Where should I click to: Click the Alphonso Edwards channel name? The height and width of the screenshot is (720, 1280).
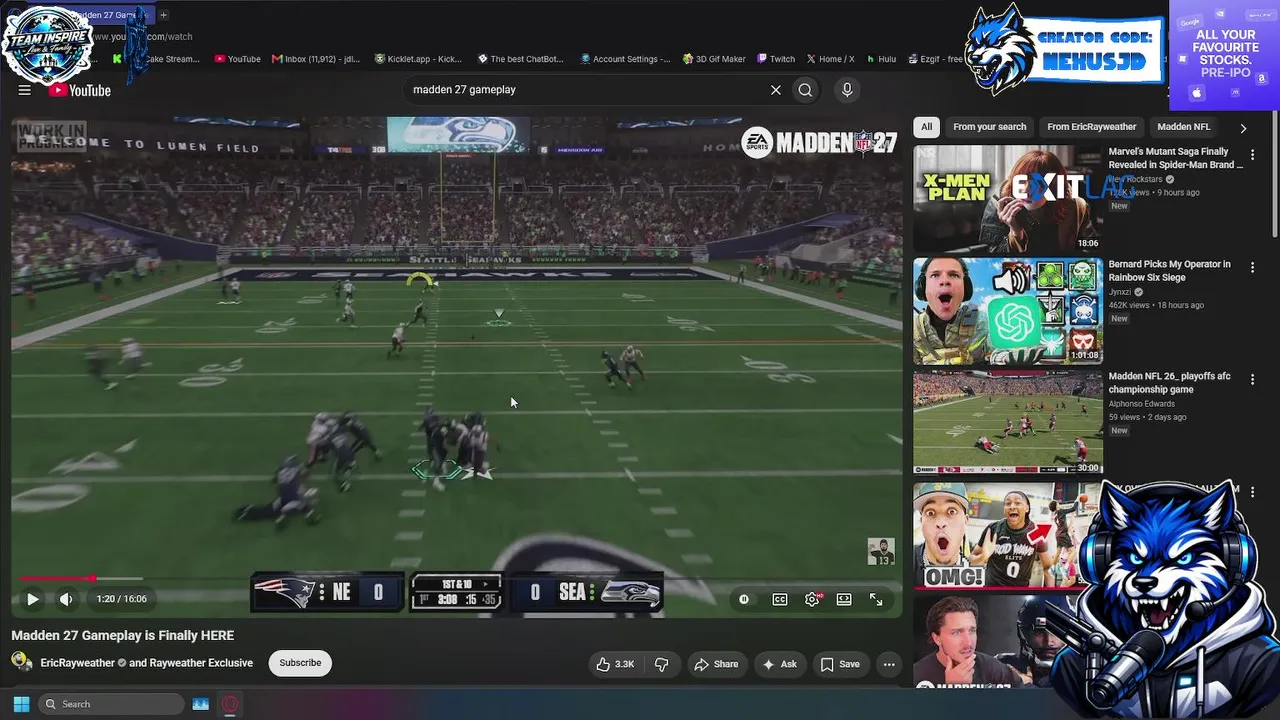1144,404
